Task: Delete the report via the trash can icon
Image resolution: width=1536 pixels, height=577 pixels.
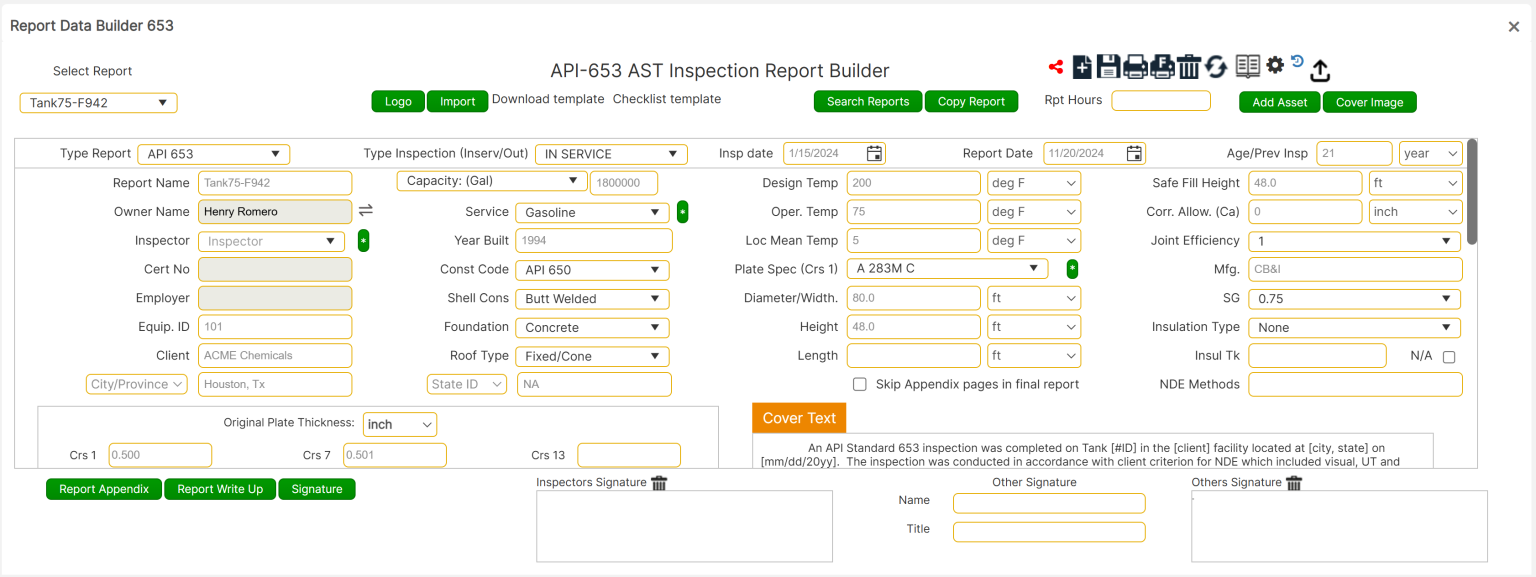Action: tap(1188, 66)
